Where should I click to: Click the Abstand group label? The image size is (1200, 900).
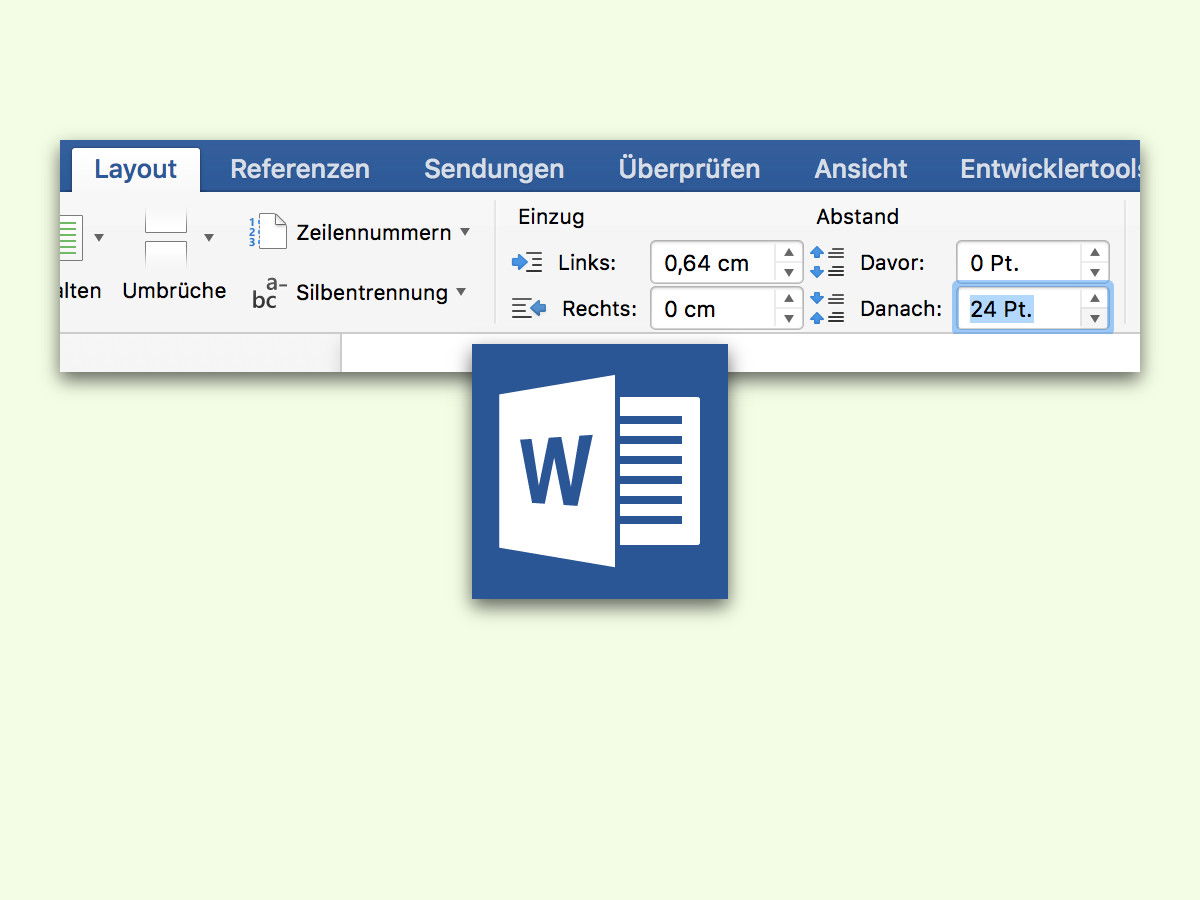tap(857, 217)
